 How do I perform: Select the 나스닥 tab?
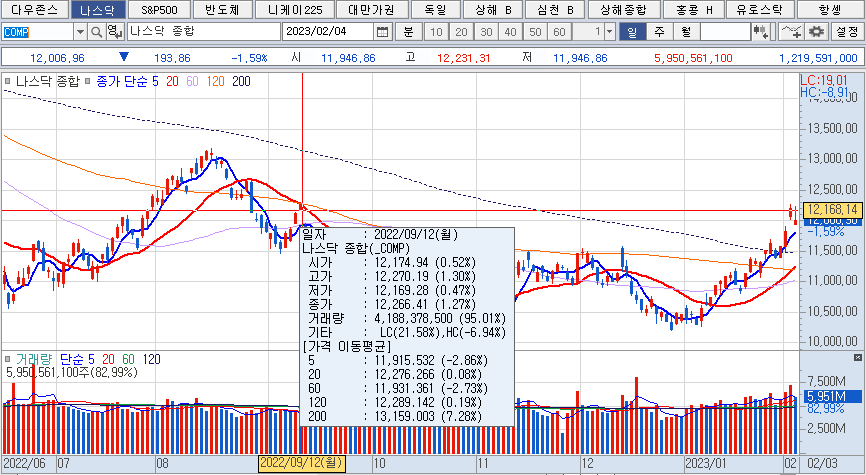tap(97, 9)
